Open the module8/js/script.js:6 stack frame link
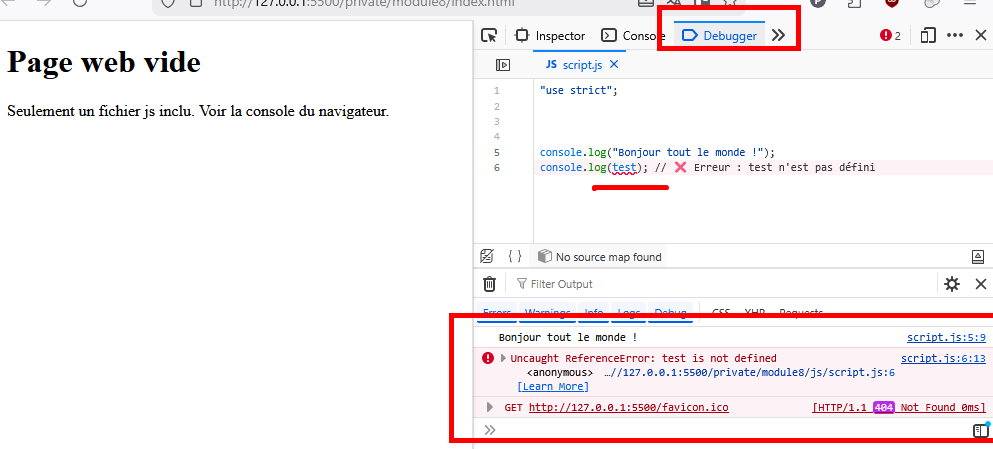 coord(749,372)
